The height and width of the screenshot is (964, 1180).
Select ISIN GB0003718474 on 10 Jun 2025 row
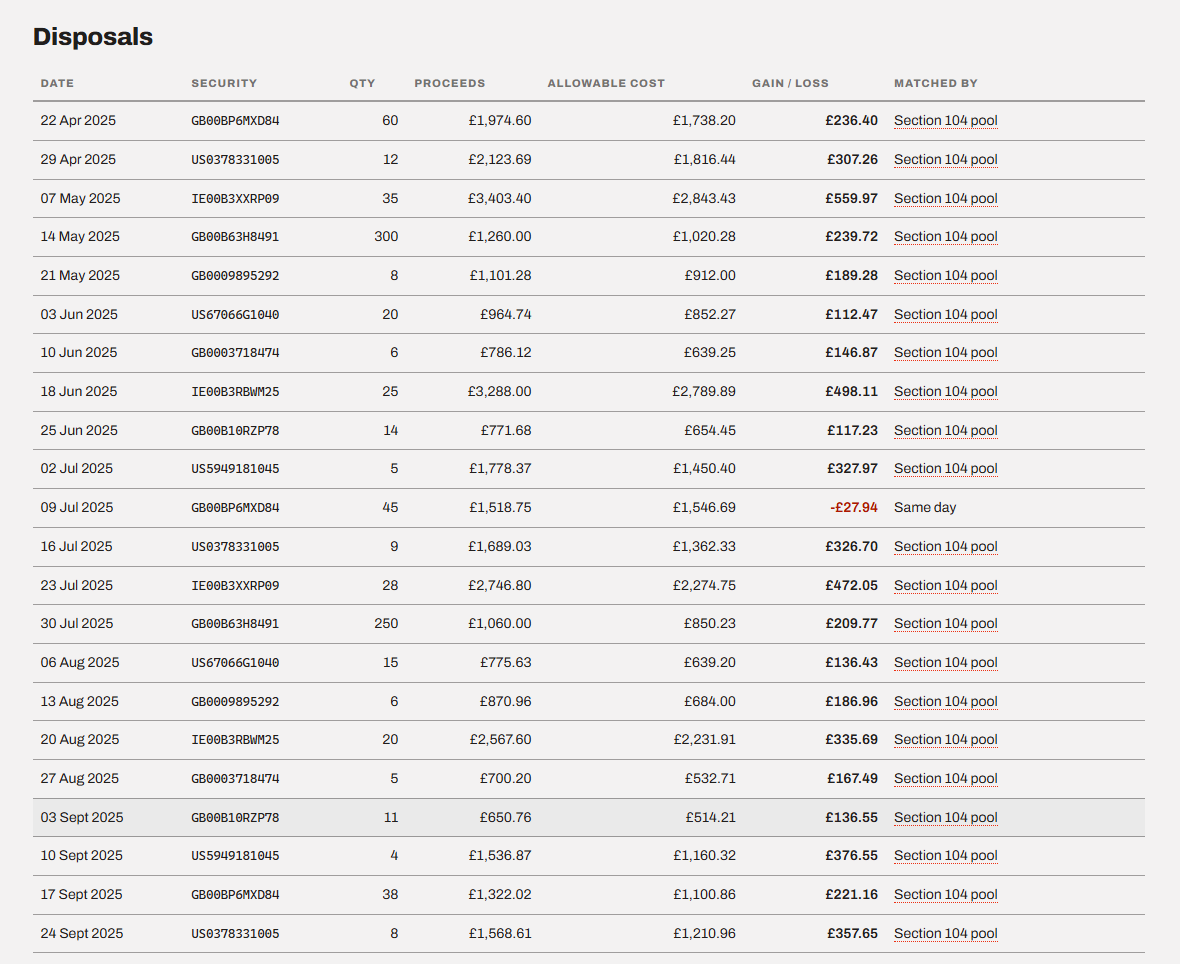pos(235,352)
